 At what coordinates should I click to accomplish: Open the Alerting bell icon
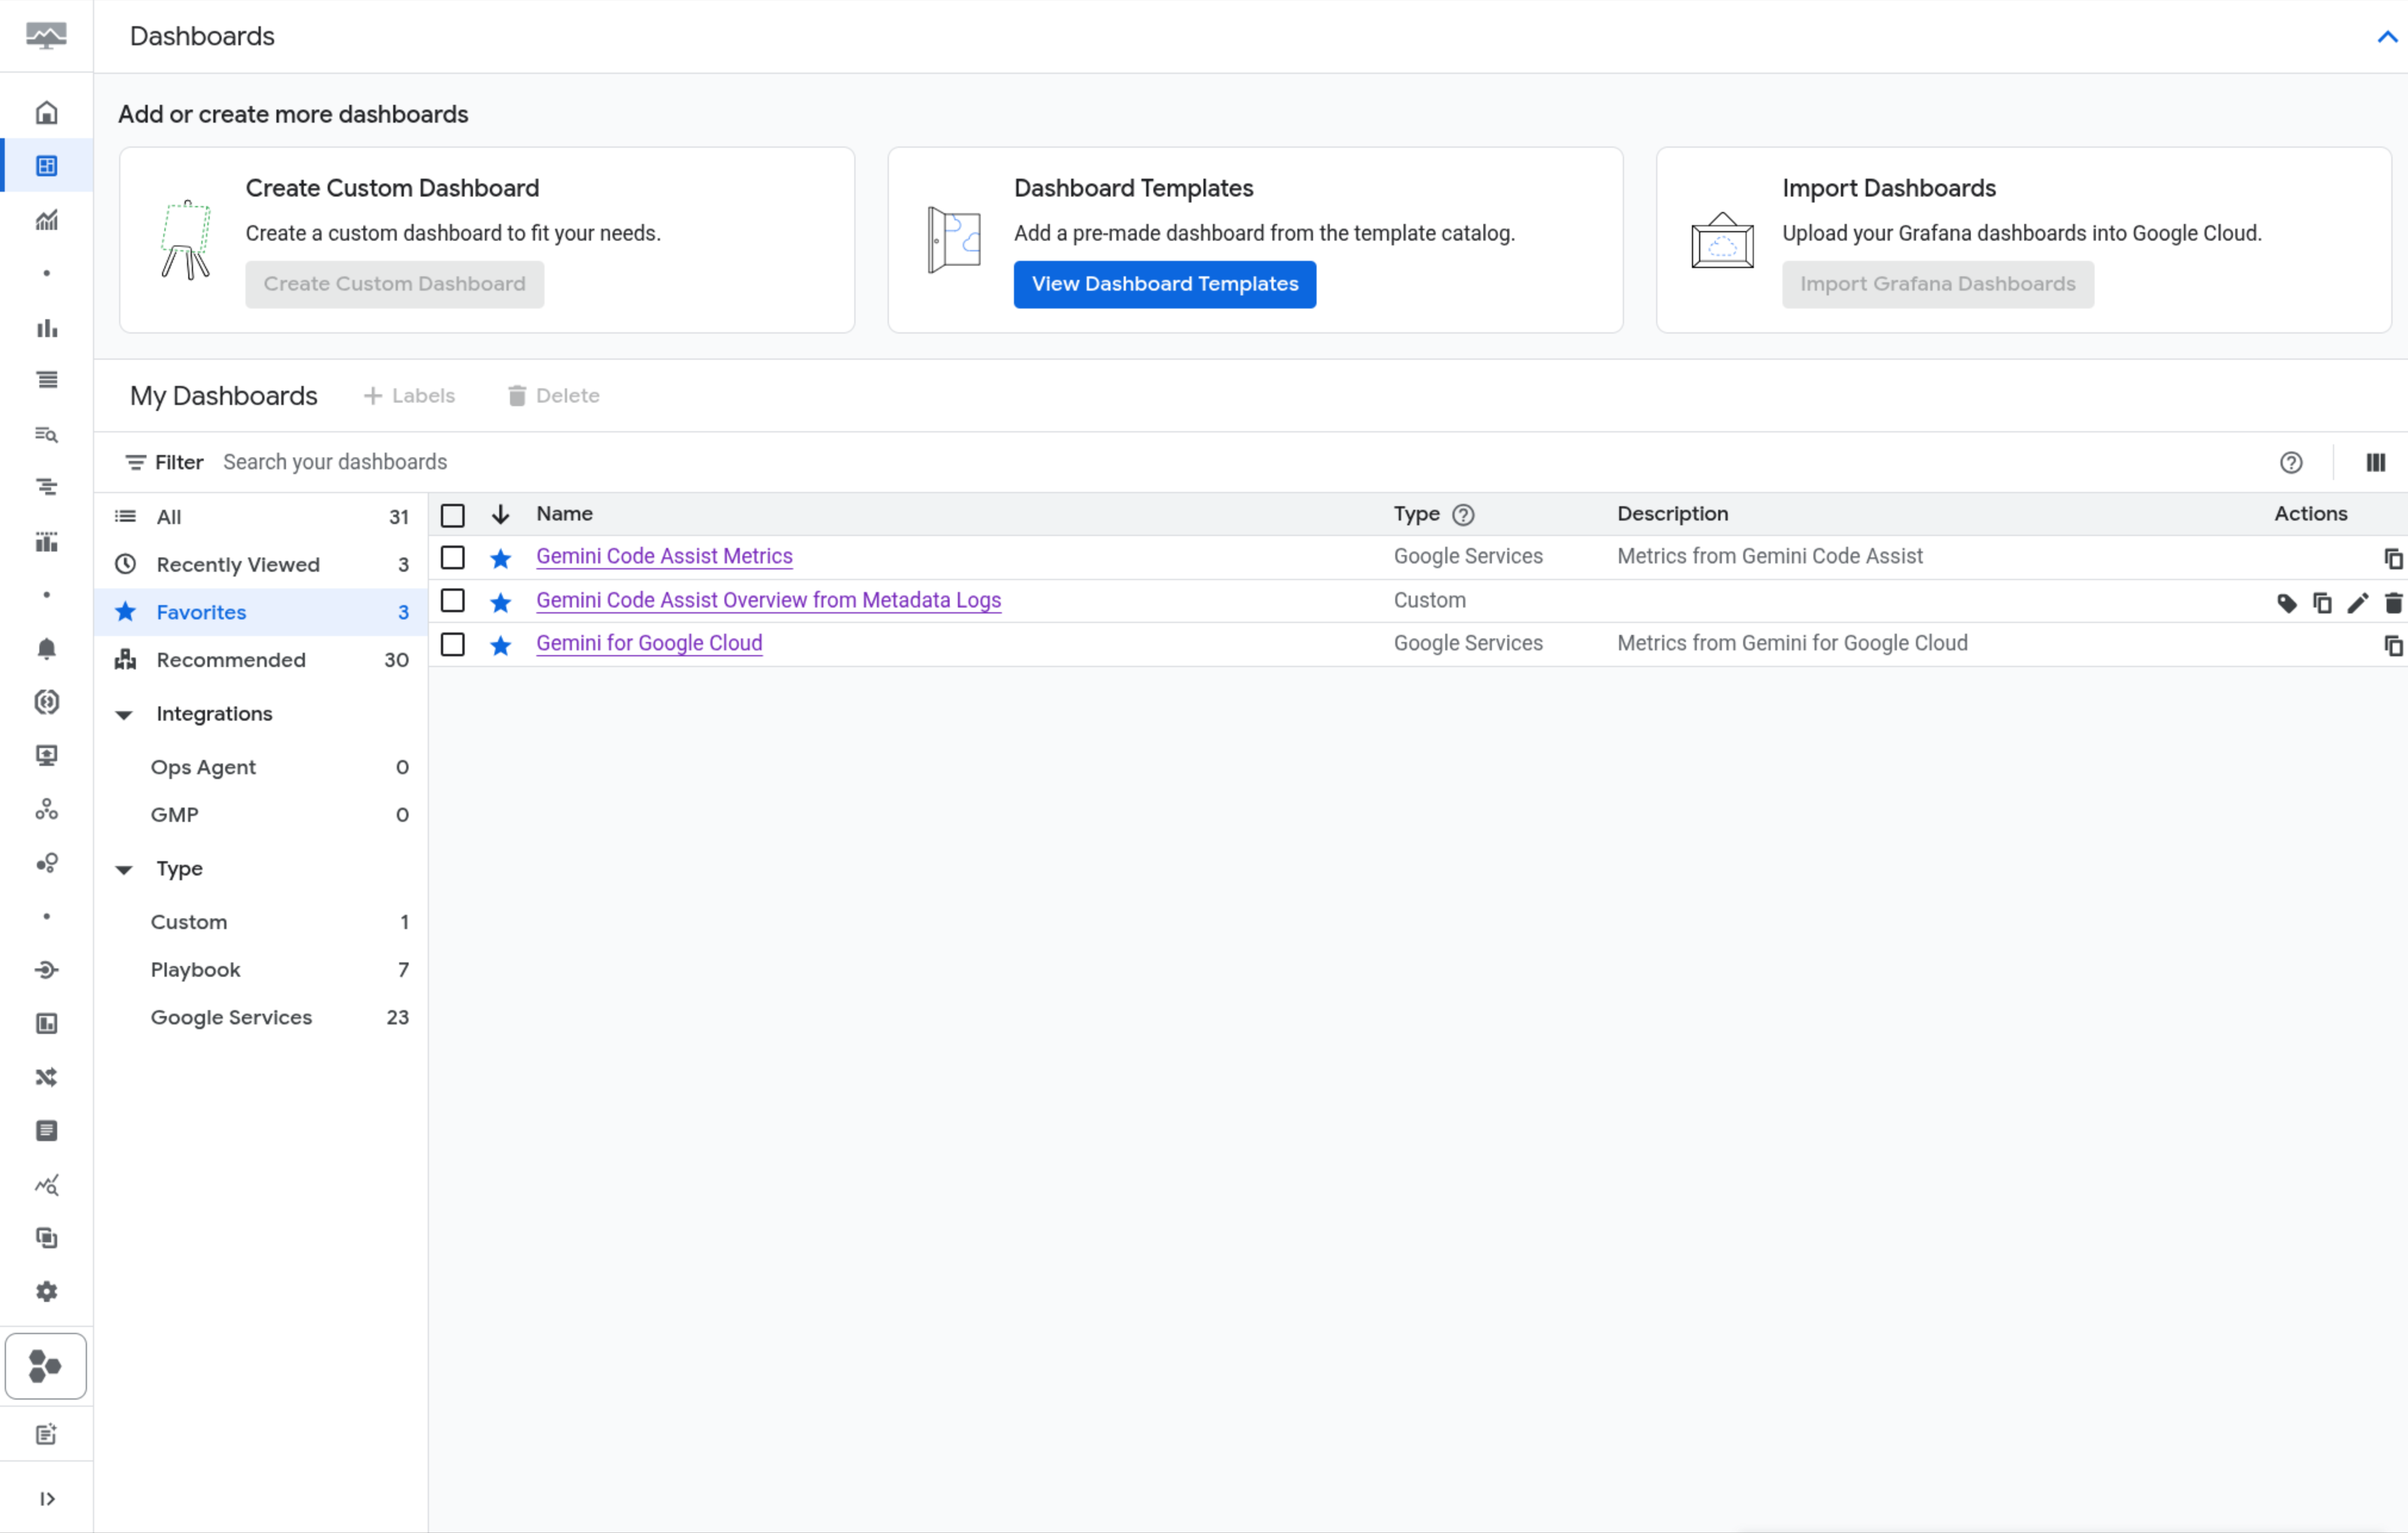[x=46, y=648]
